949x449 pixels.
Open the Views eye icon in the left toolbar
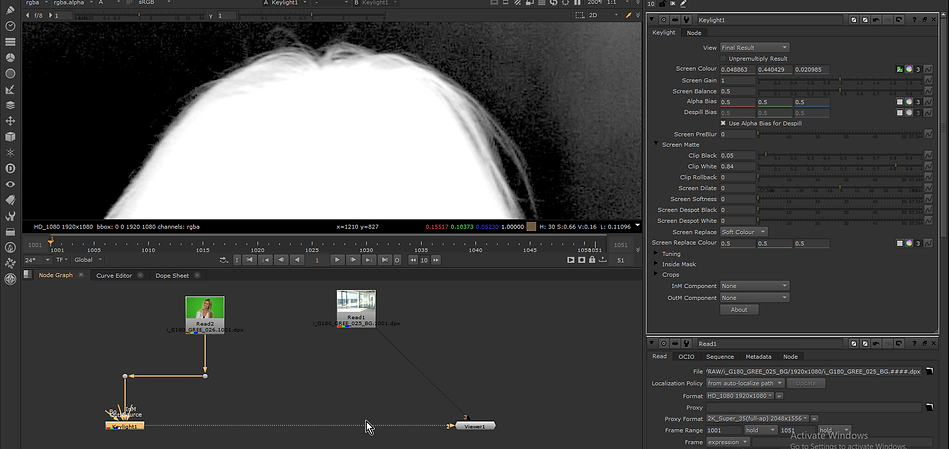10,184
